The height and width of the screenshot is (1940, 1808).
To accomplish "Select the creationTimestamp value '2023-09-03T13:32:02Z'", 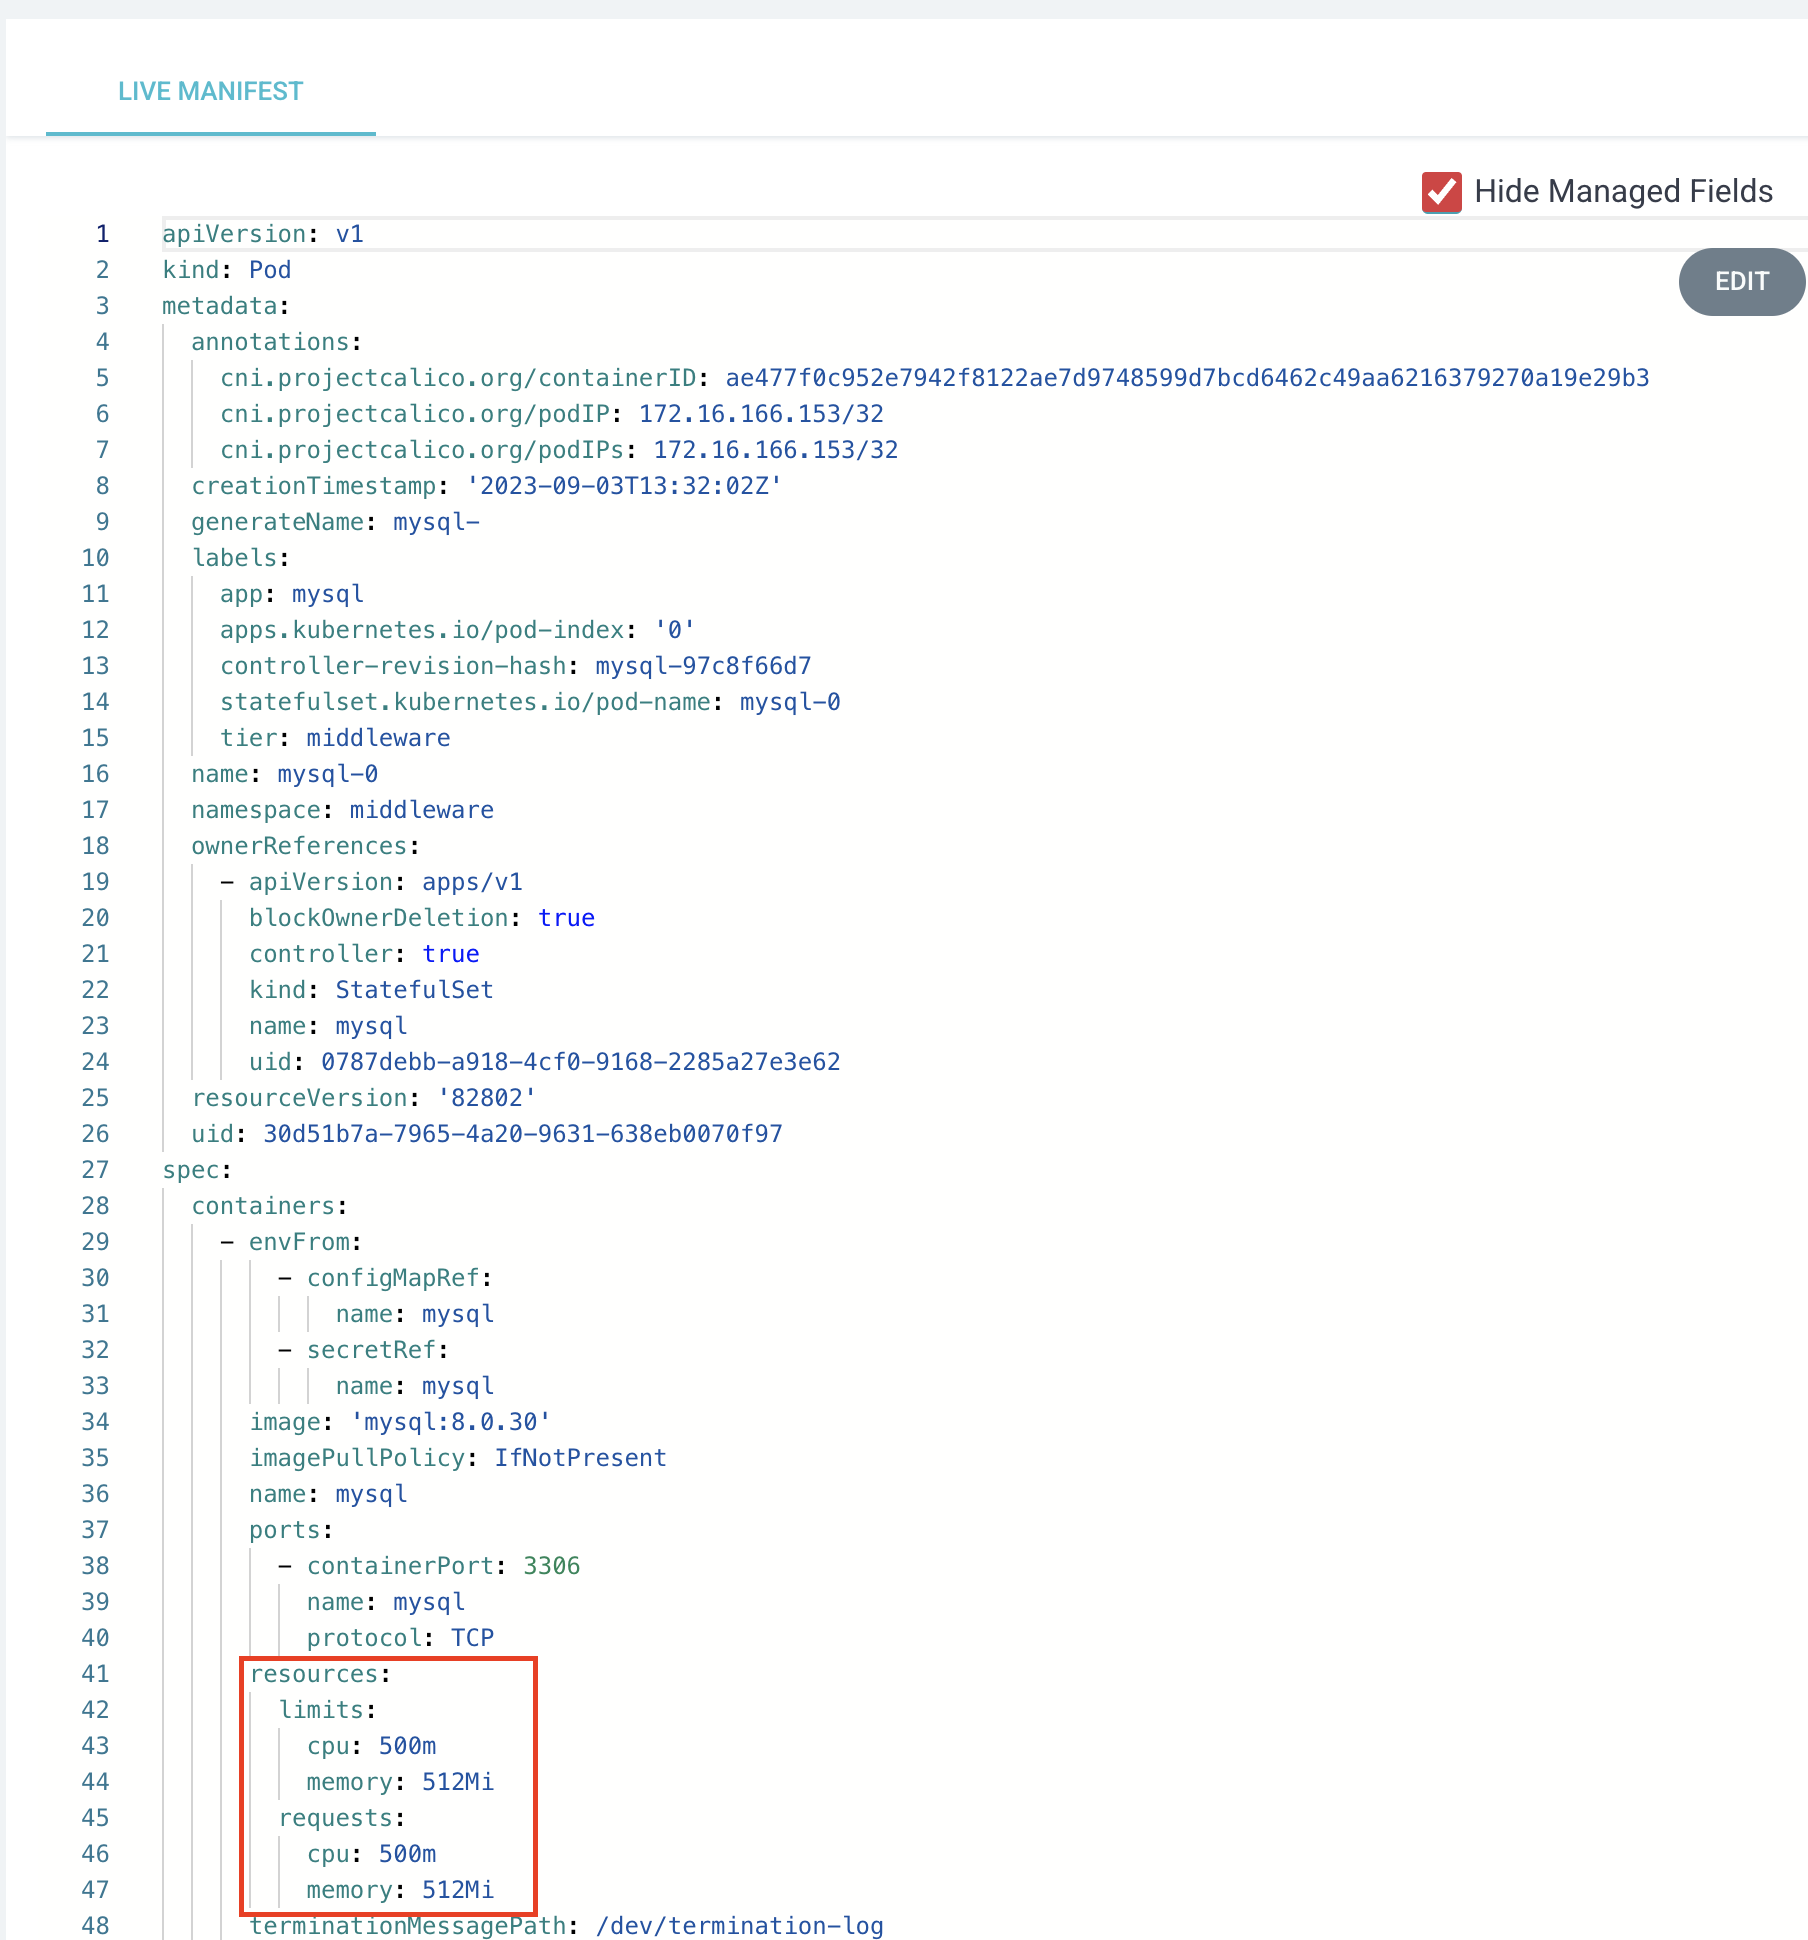I will [x=624, y=486].
